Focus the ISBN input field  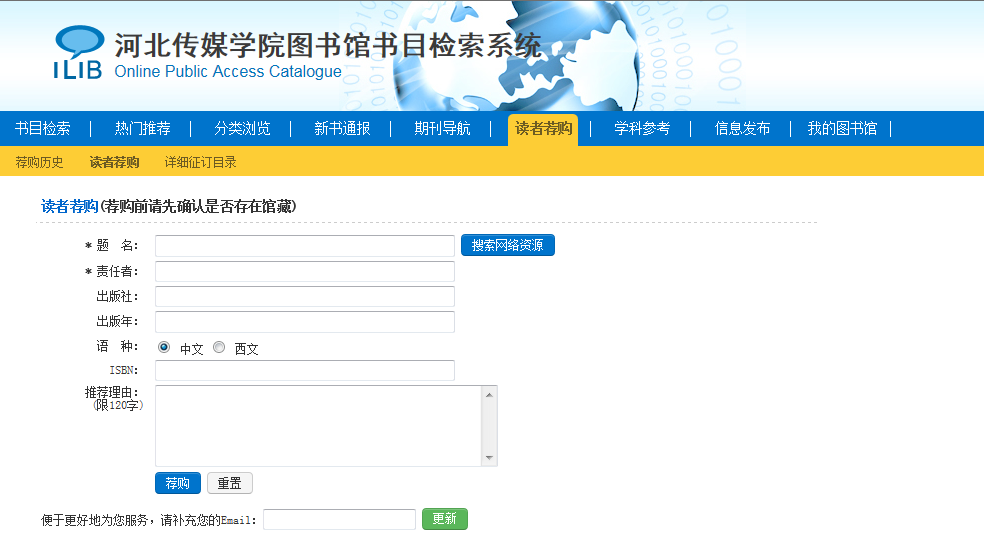pyautogui.click(x=305, y=370)
